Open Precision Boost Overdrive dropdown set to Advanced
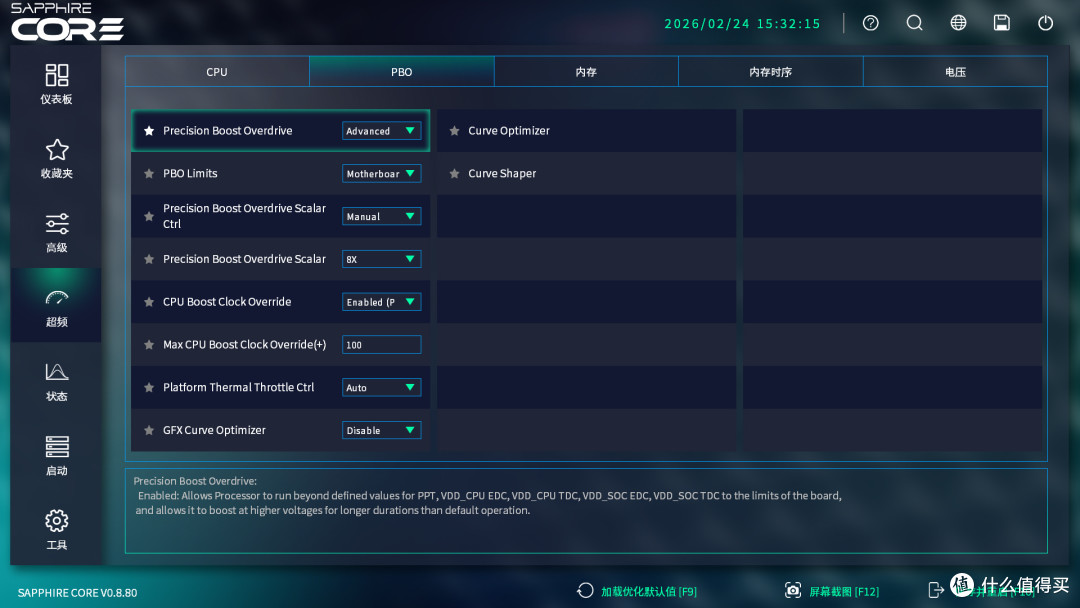This screenshot has width=1080, height=608. 382,131
